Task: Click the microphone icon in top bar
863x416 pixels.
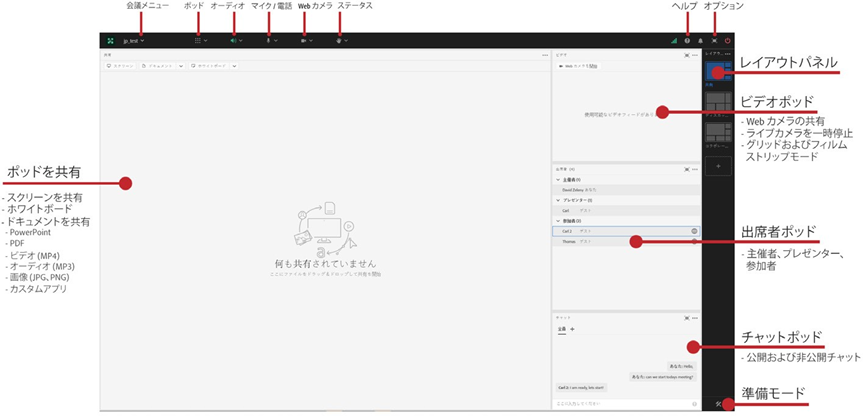Action: (x=268, y=41)
